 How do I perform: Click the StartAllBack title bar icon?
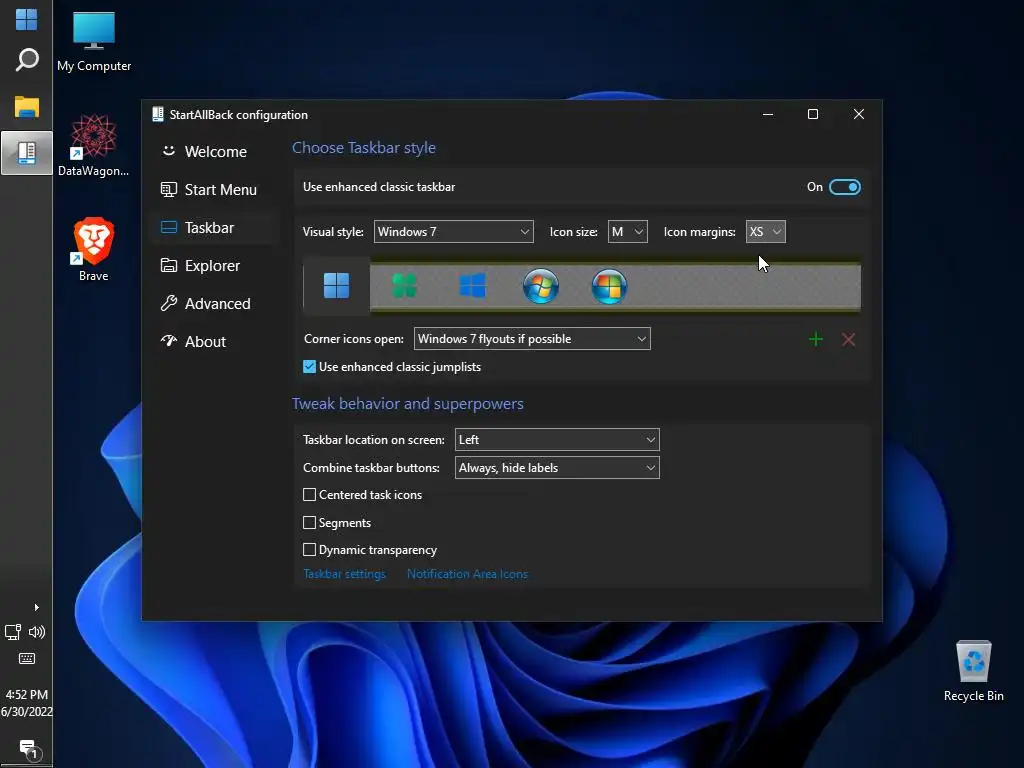[157, 114]
